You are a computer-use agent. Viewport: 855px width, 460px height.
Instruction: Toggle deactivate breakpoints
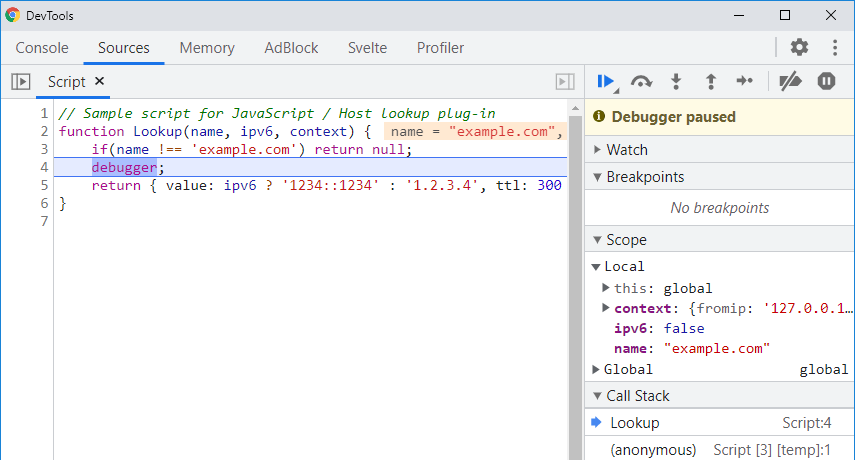[x=790, y=82]
